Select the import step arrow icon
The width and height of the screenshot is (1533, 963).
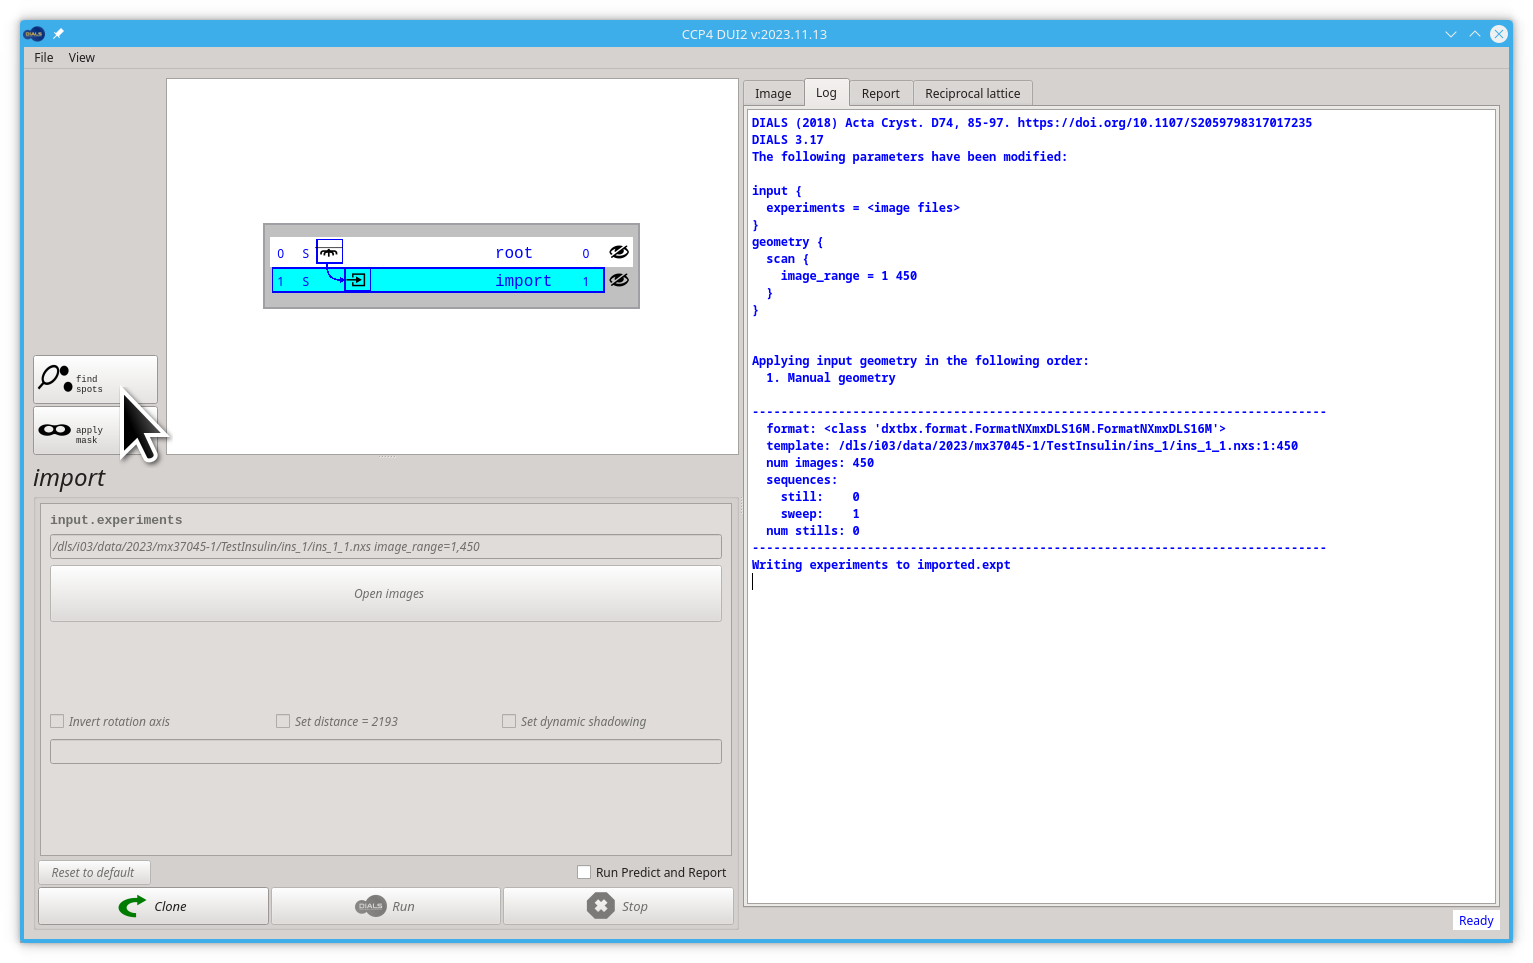tap(357, 280)
